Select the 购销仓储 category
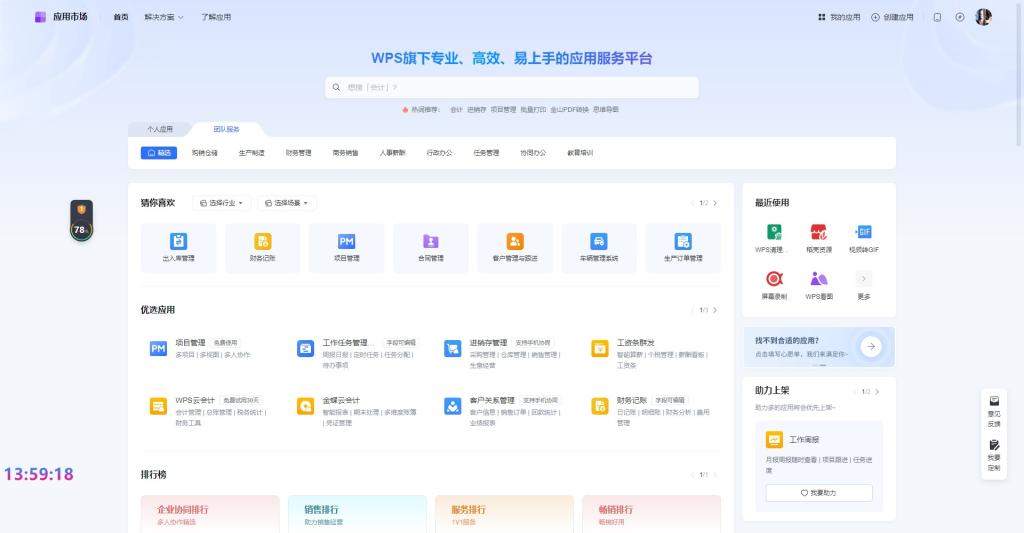 [204, 153]
